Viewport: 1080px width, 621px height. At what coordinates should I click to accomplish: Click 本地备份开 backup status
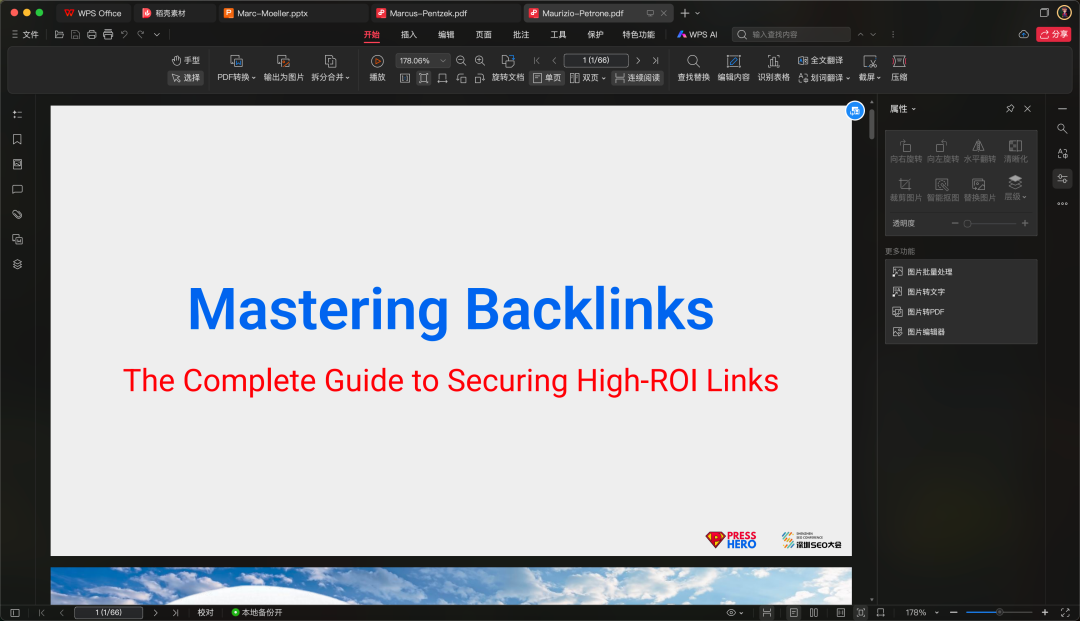pyautogui.click(x=257, y=612)
